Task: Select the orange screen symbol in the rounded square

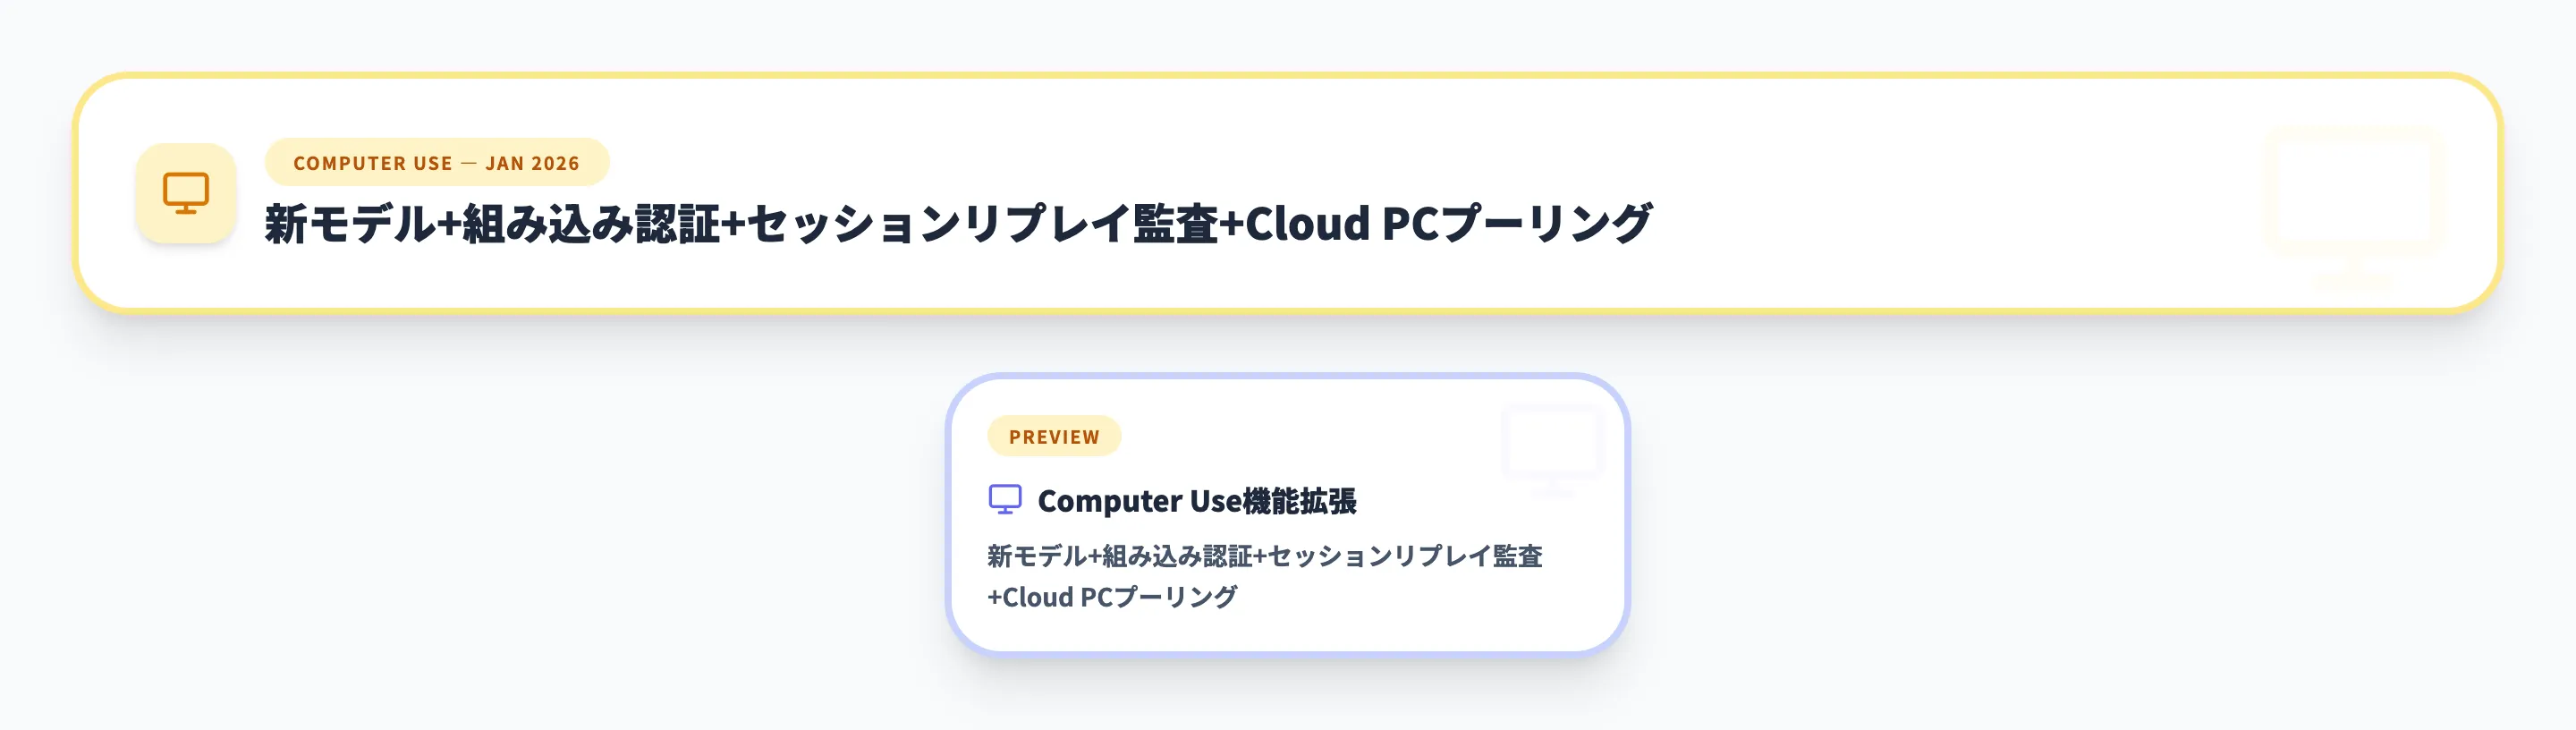Action: pos(186,194)
